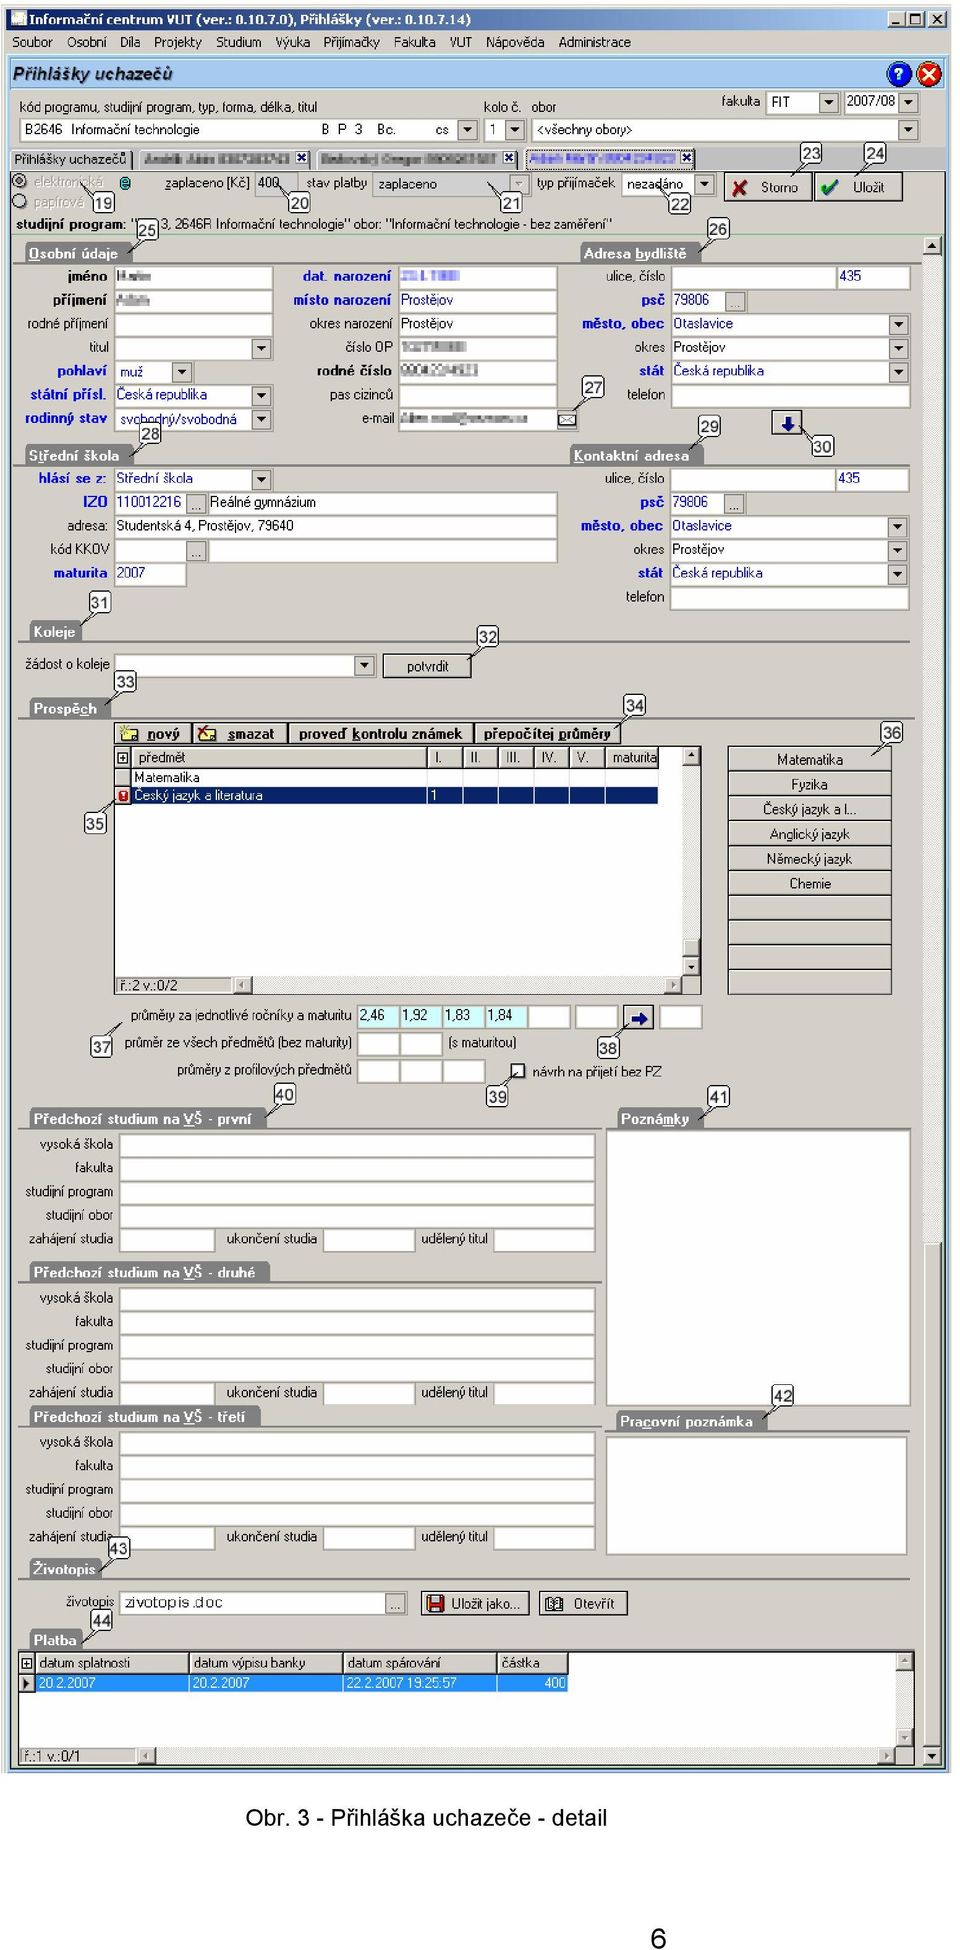This screenshot has height=1950, width=960.
Task: Click the maturita year field
Action: coord(150,574)
